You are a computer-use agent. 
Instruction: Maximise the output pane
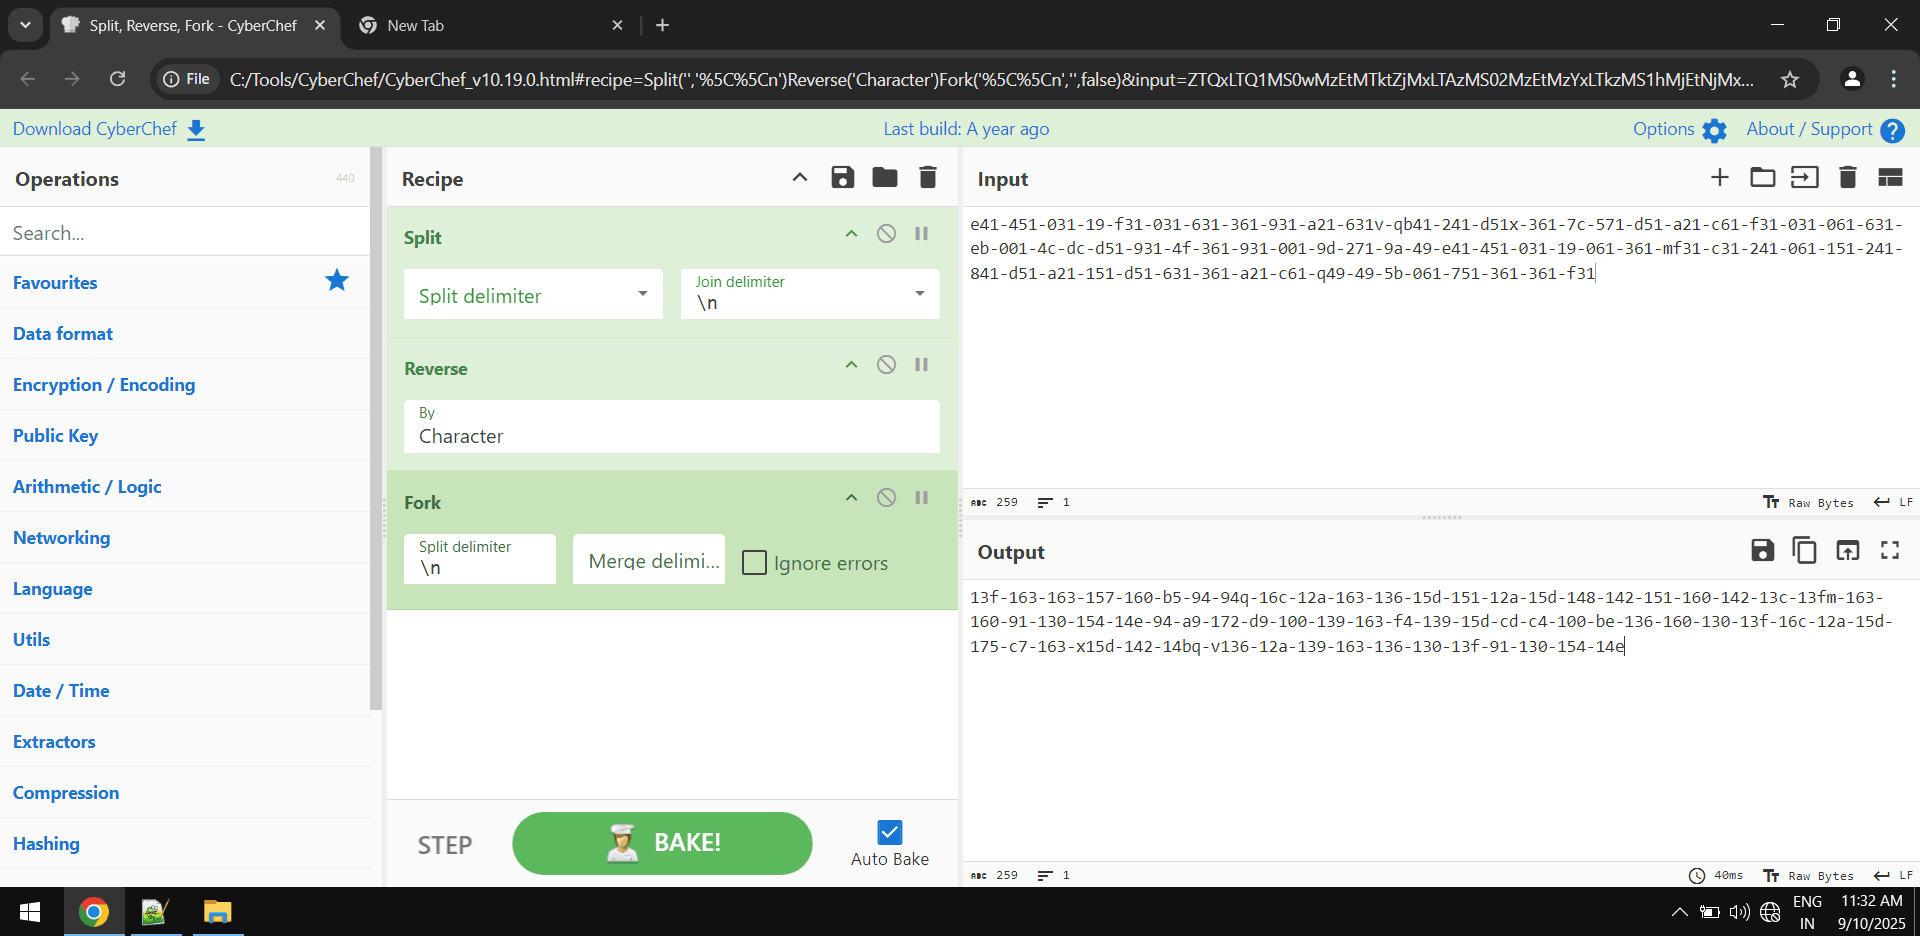[1890, 550]
